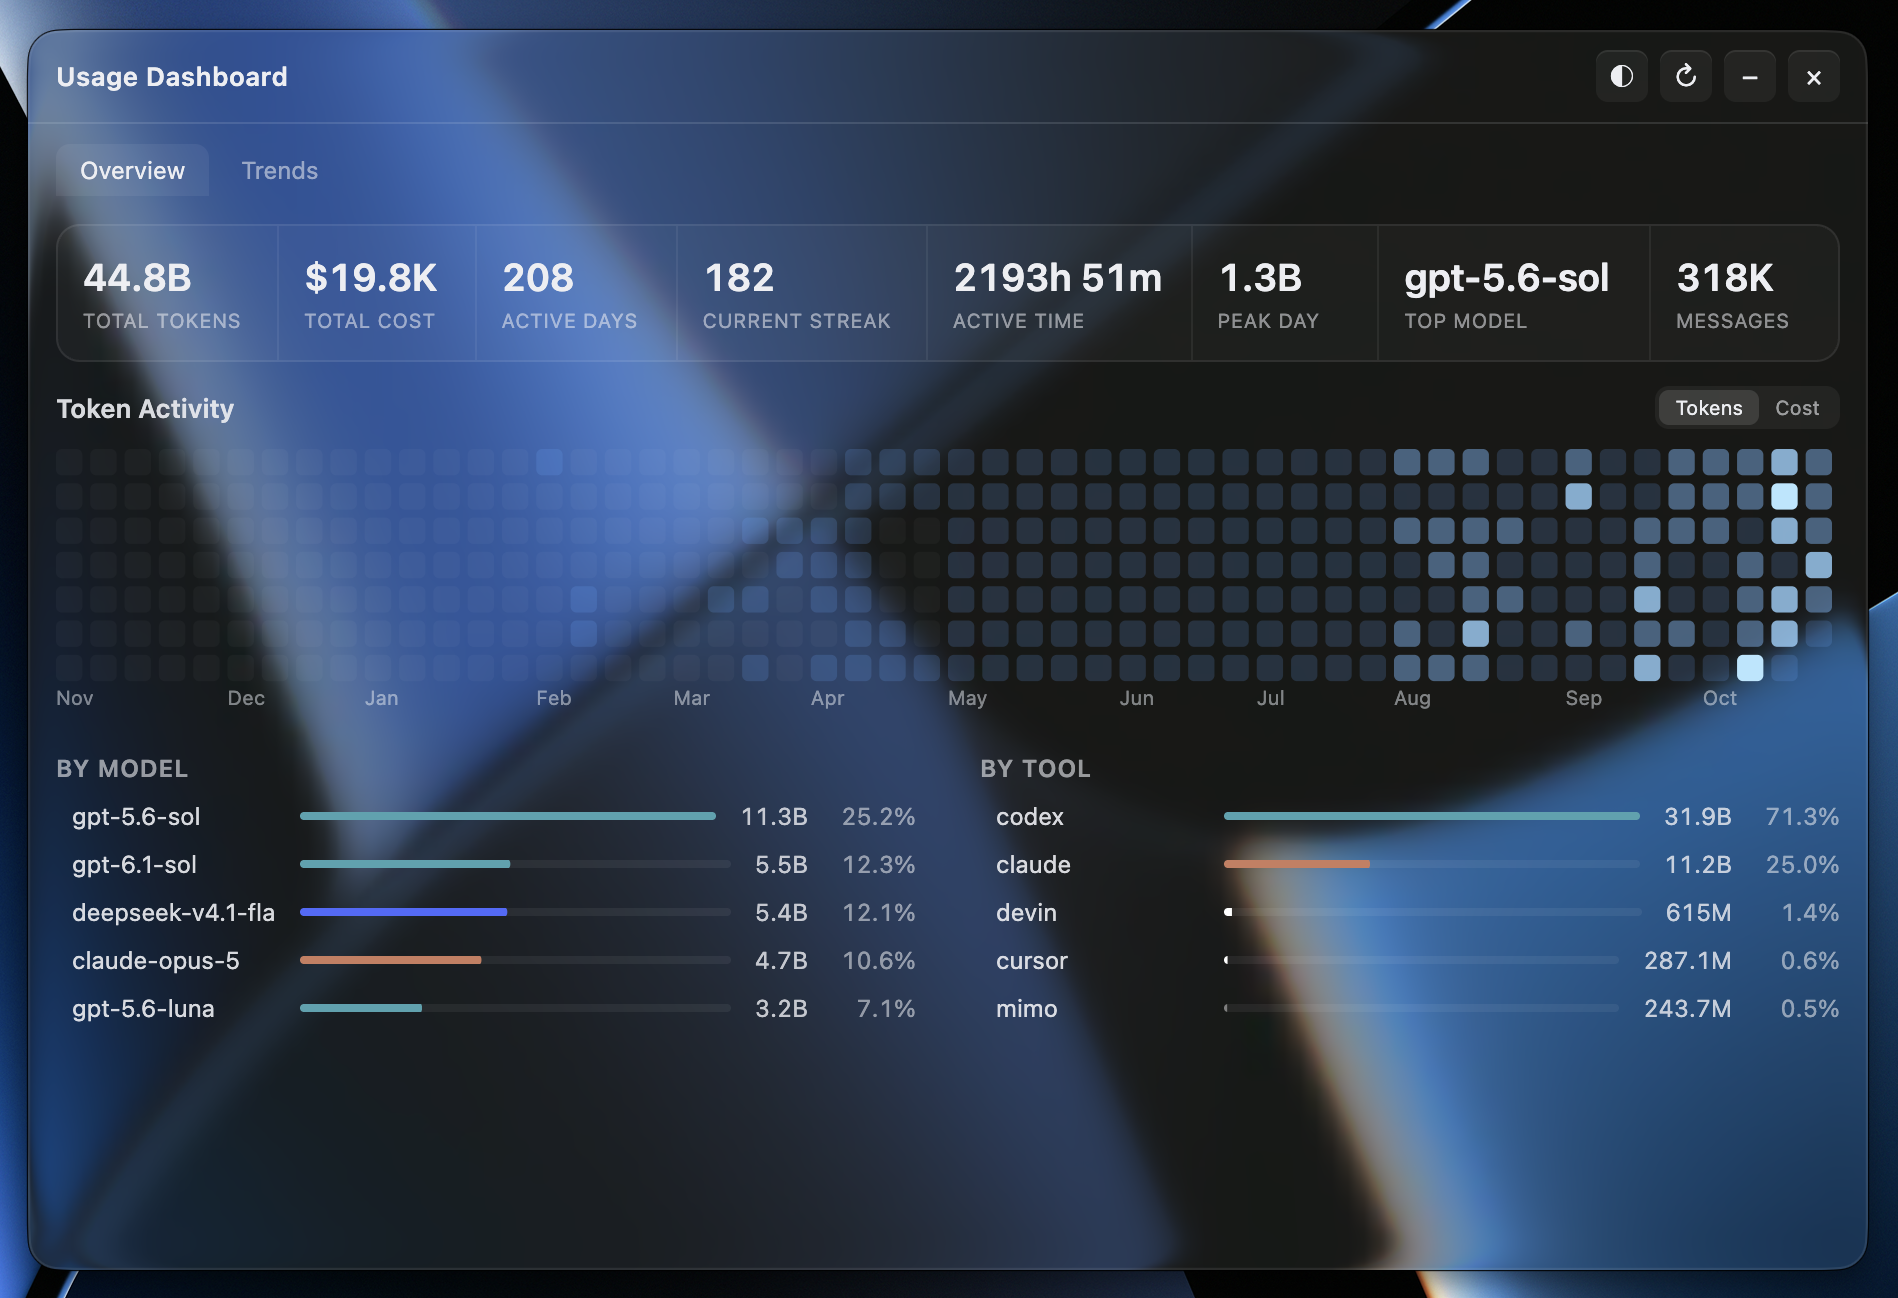Image resolution: width=1898 pixels, height=1298 pixels.
Task: Click the codex usage progress bar
Action: click(1431, 816)
